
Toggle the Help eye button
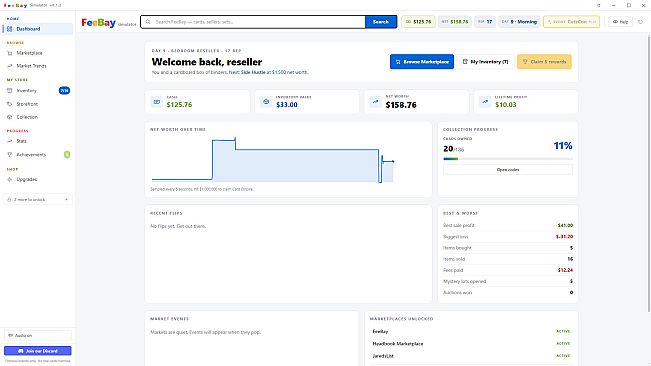(x=621, y=22)
